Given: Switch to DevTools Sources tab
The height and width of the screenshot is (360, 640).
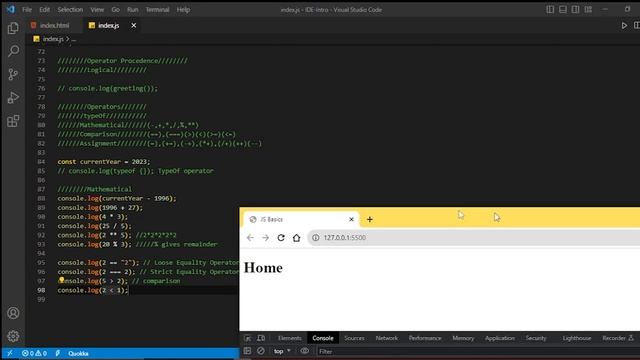Looking at the screenshot, I should 354,338.
